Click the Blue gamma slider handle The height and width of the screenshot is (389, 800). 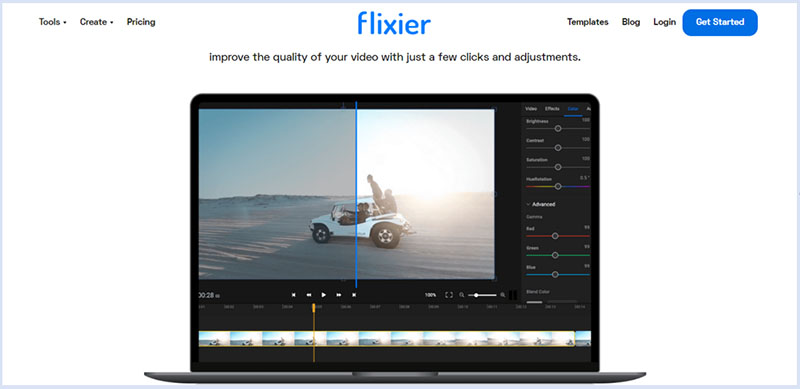[x=555, y=275]
